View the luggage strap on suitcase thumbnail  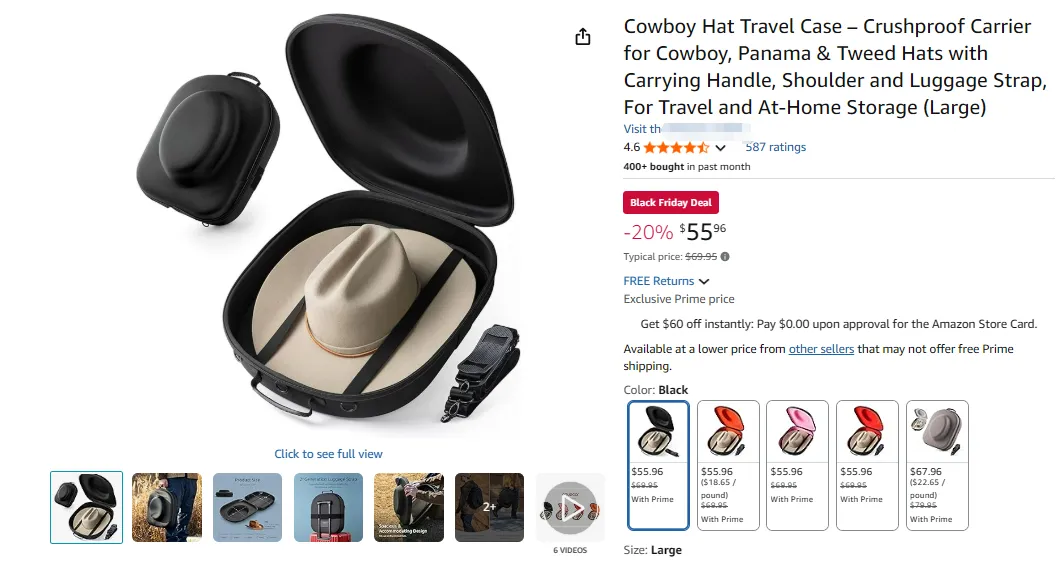click(x=328, y=507)
